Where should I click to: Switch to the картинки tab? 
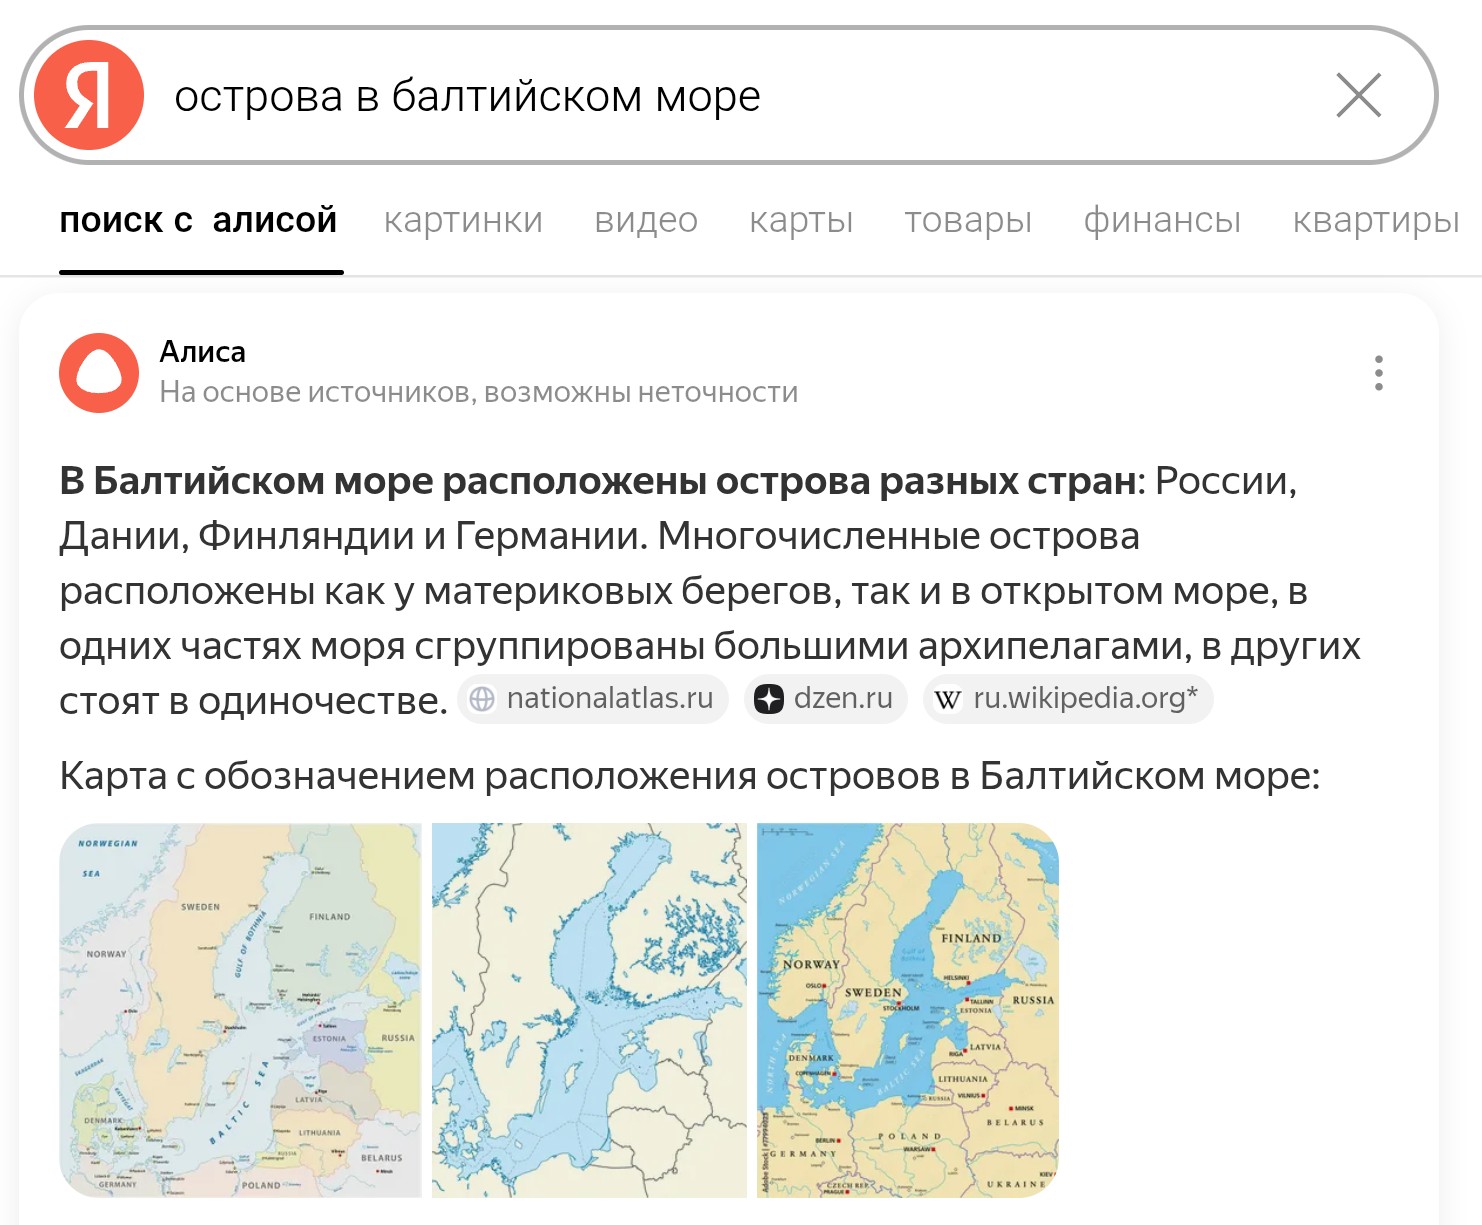click(463, 220)
